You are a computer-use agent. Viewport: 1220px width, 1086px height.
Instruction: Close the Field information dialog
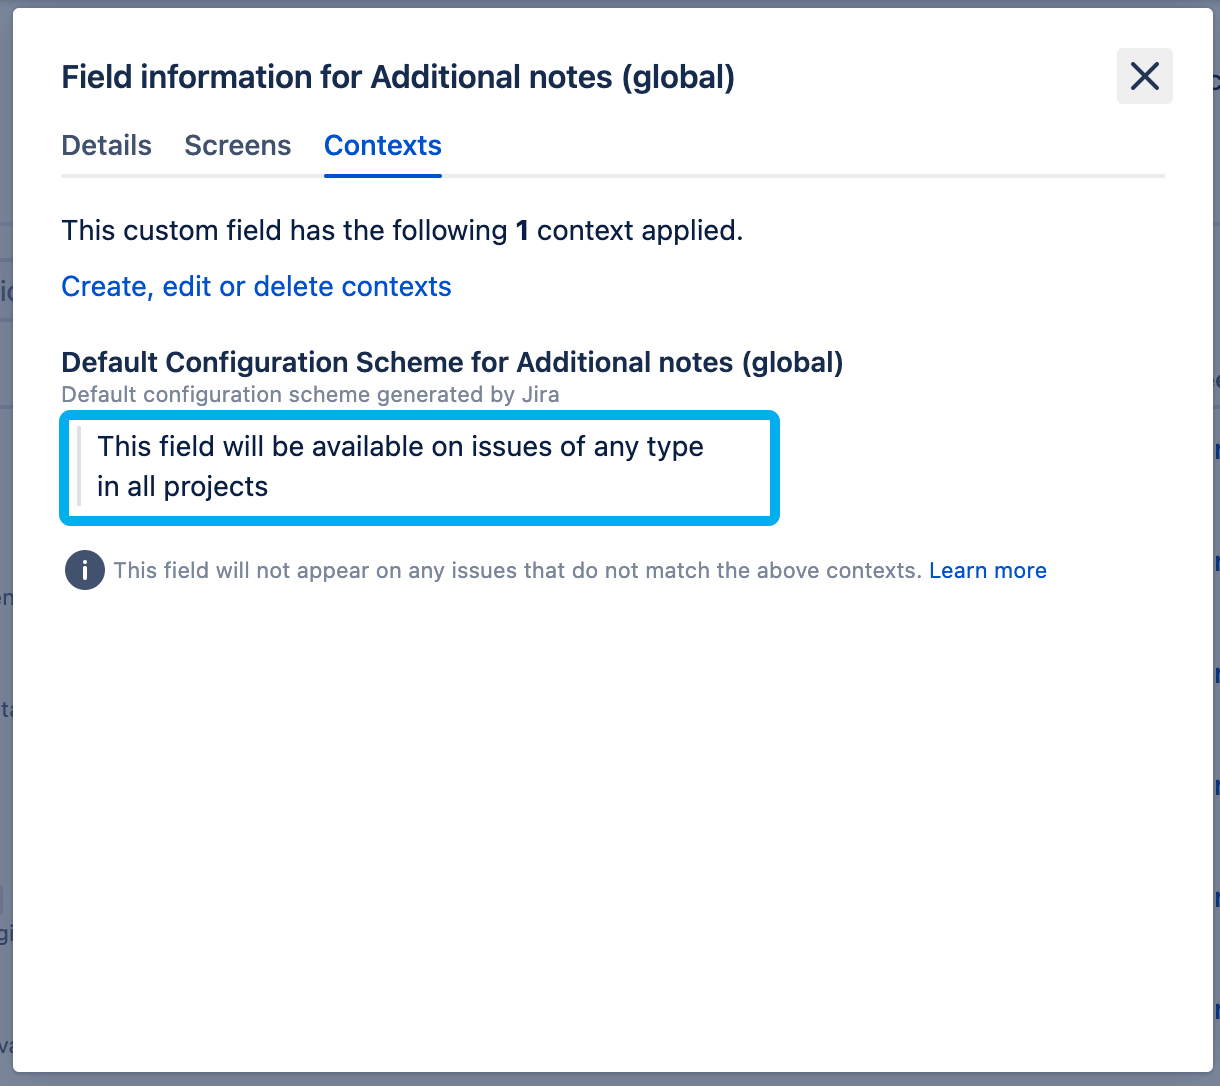click(x=1144, y=76)
